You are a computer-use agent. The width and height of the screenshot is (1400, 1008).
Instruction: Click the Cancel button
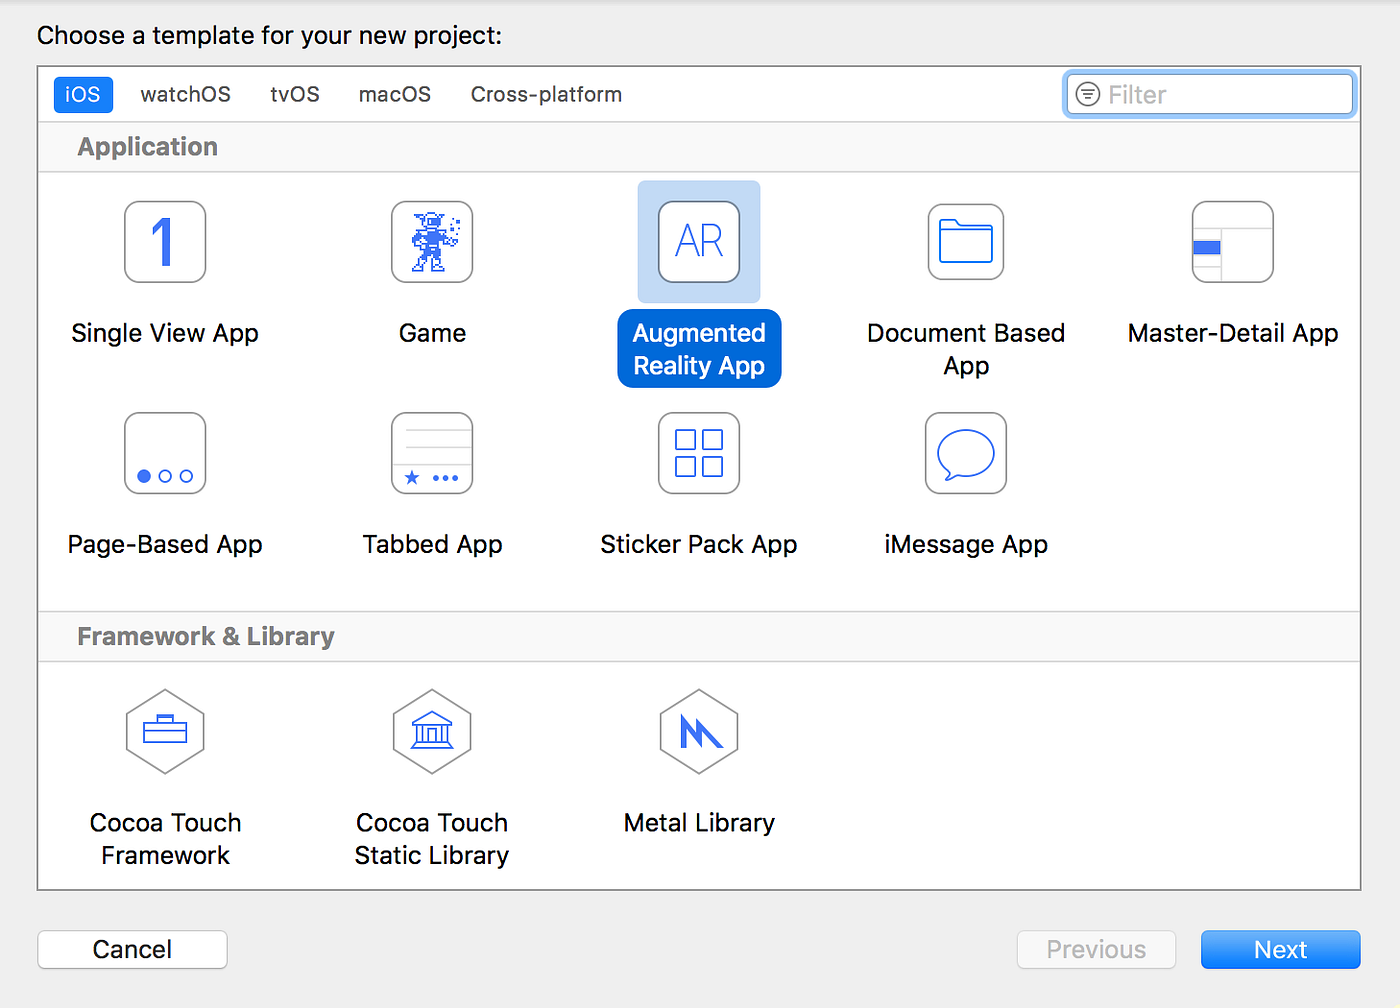[132, 949]
